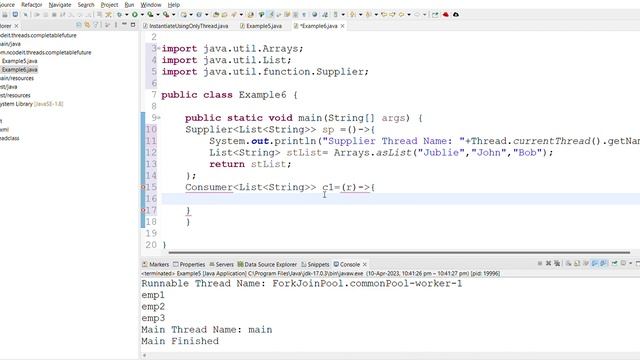This screenshot has height=360, width=640.
Task: Toggle Link with Editor in Package Explorer
Action: point(87,25)
